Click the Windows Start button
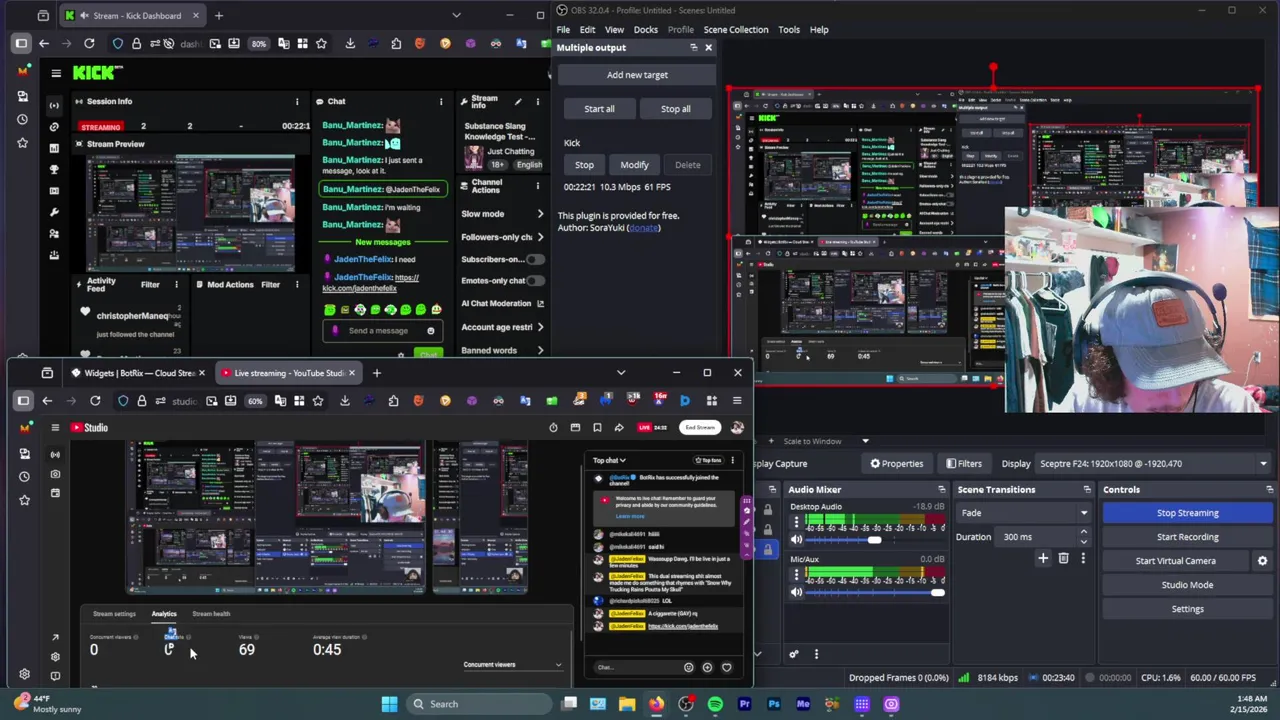Screen dimensions: 1280x720 [389, 704]
